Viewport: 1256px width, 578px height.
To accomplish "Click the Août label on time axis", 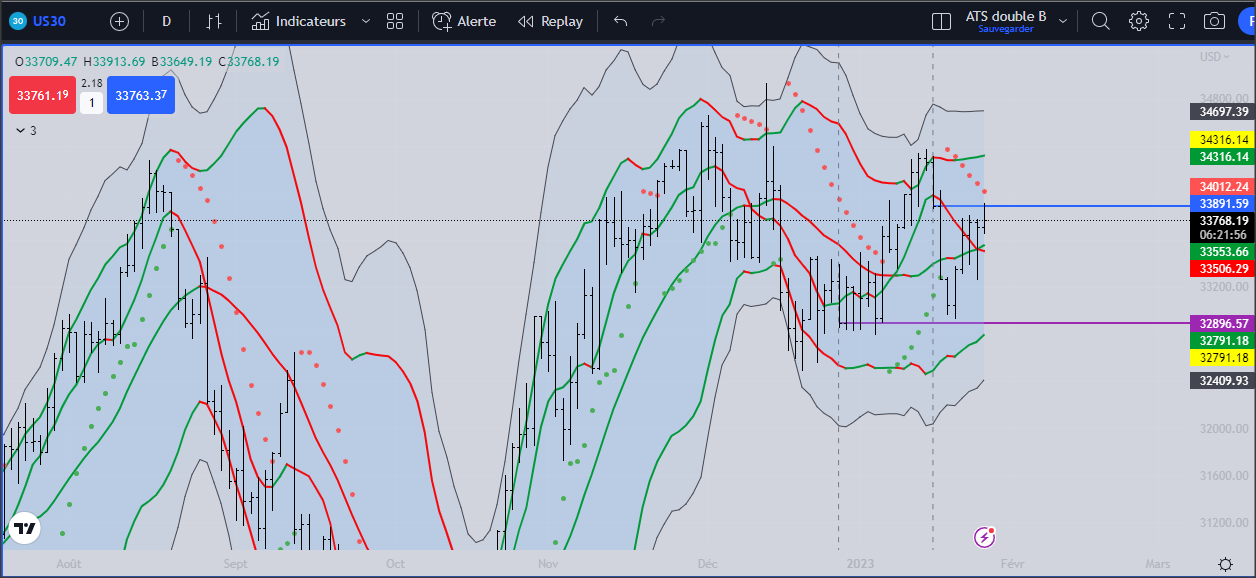I will point(69,564).
